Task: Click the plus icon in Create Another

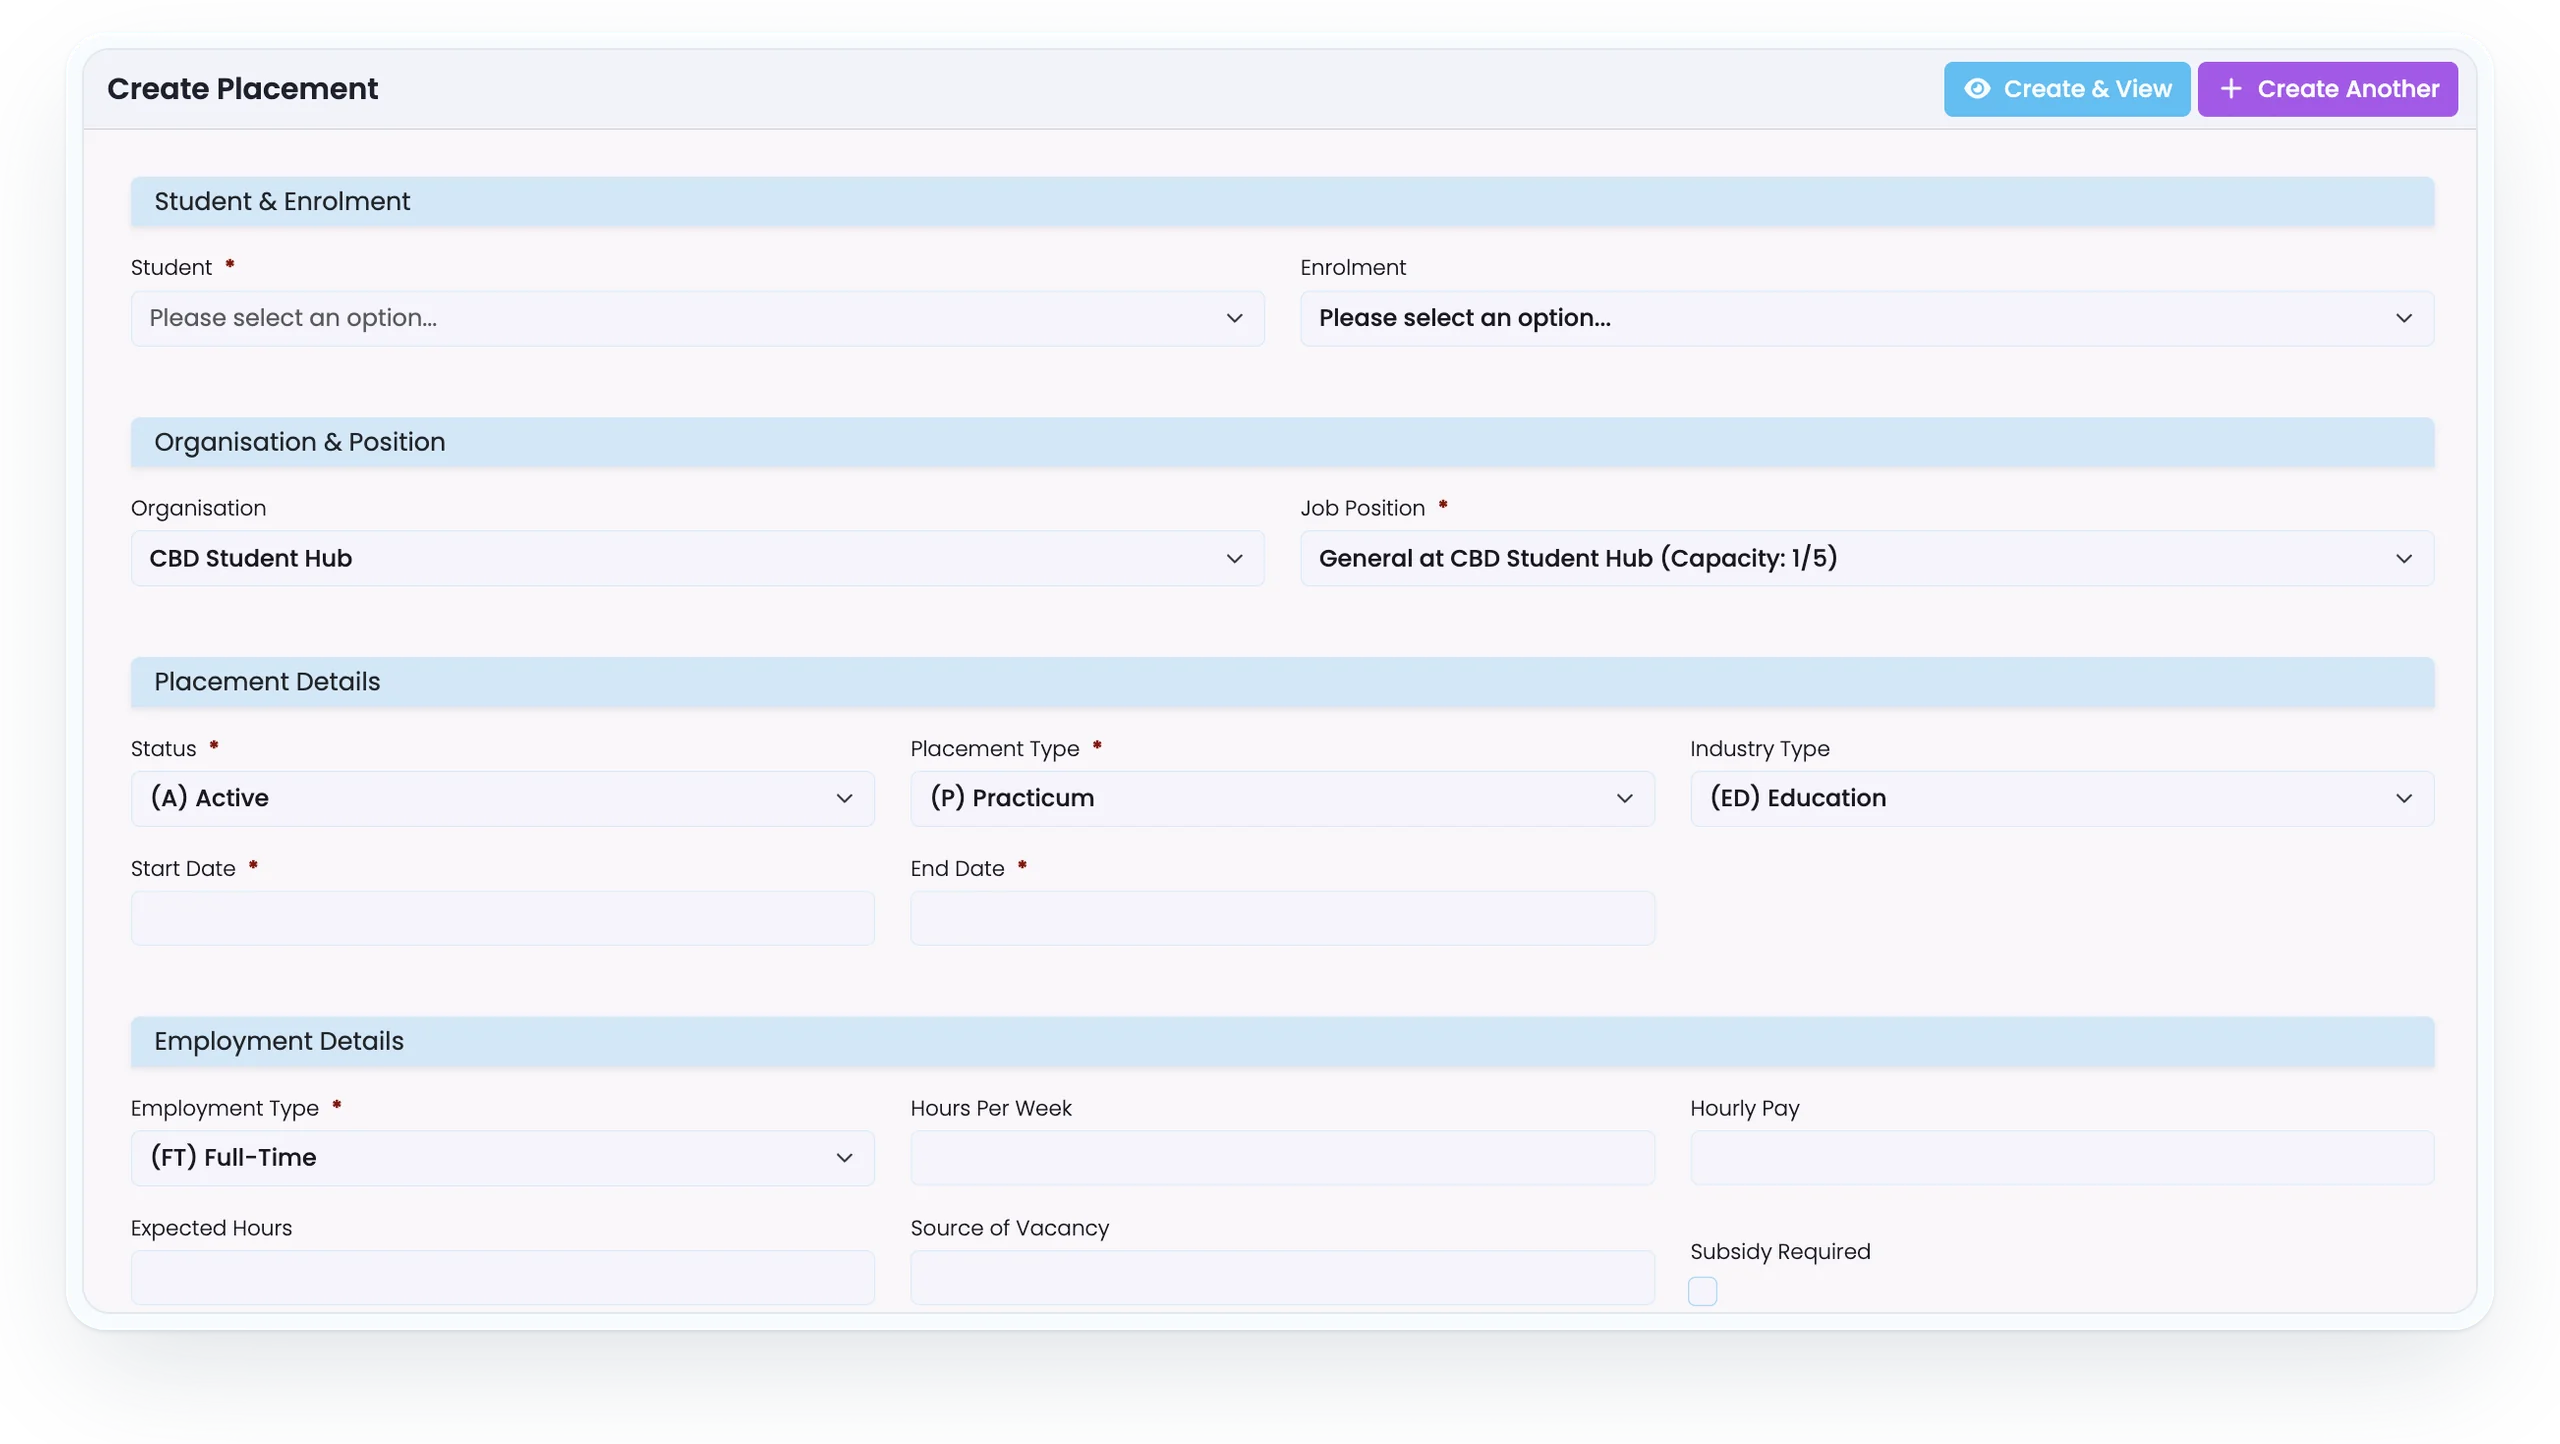Action: [2230, 89]
